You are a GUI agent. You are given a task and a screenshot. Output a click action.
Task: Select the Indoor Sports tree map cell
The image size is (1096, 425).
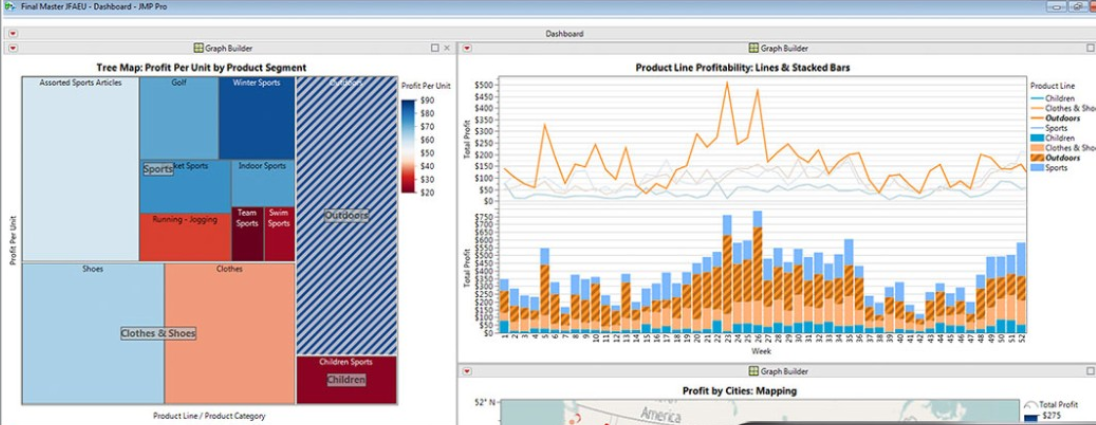(x=262, y=183)
